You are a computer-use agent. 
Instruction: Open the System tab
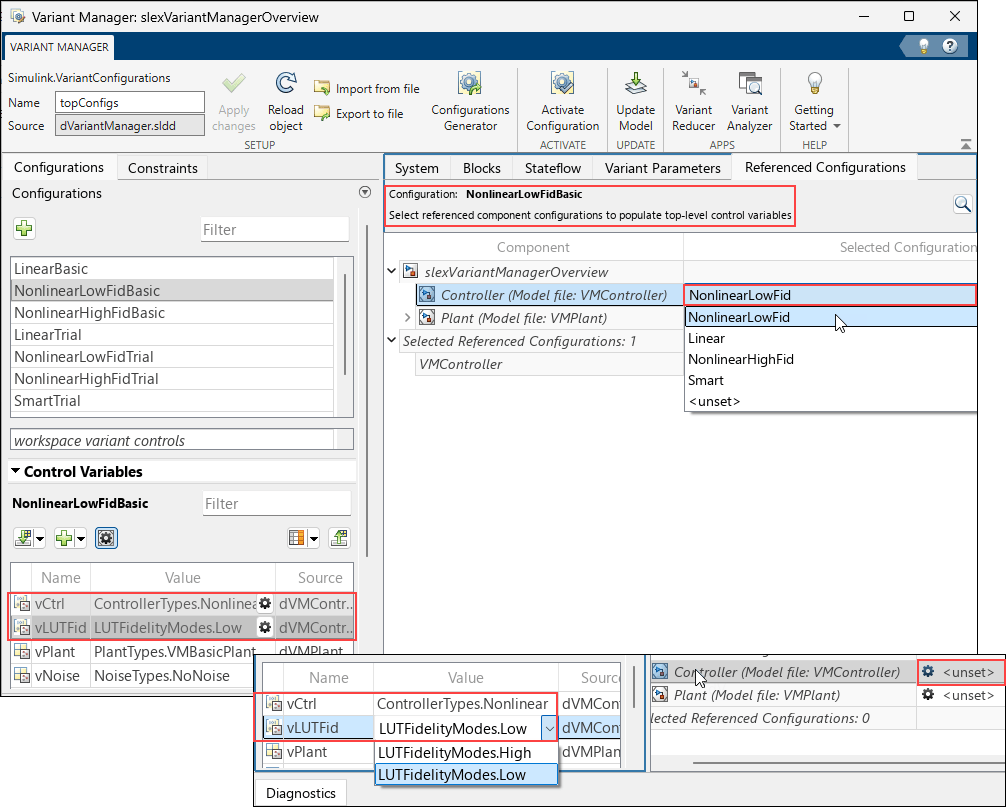(416, 168)
